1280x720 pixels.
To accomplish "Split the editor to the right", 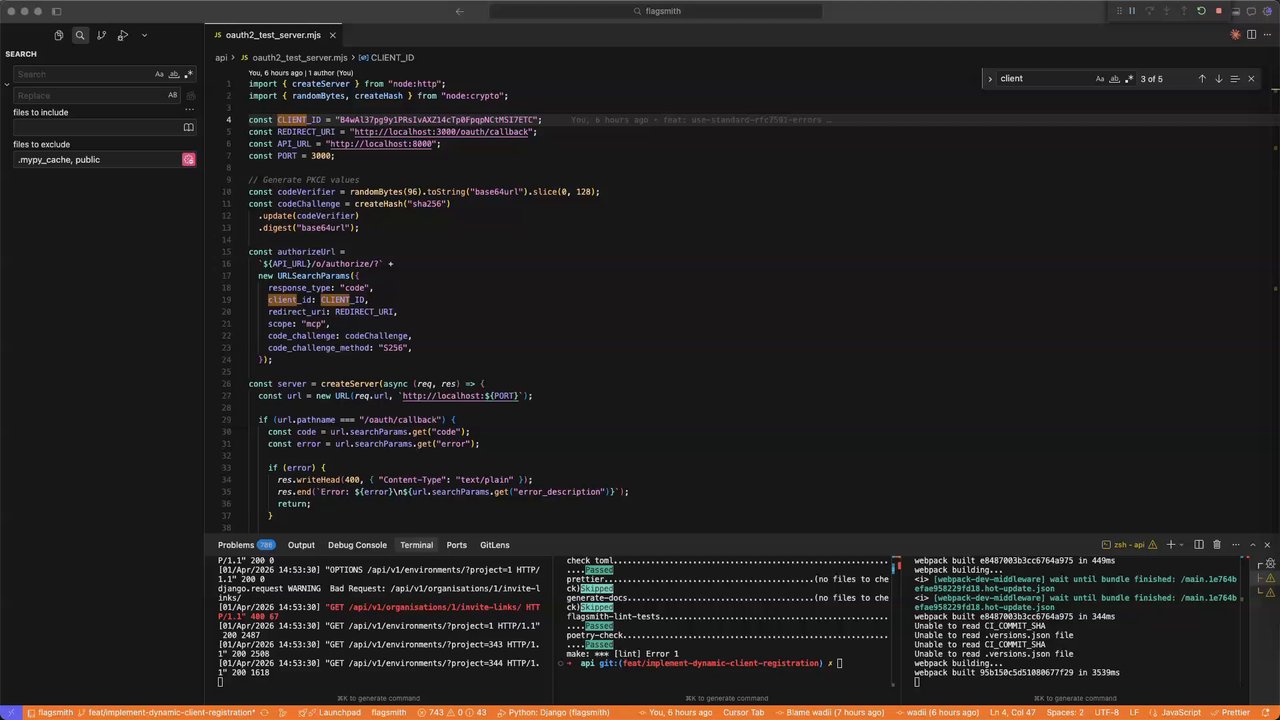I will coord(1251,35).
